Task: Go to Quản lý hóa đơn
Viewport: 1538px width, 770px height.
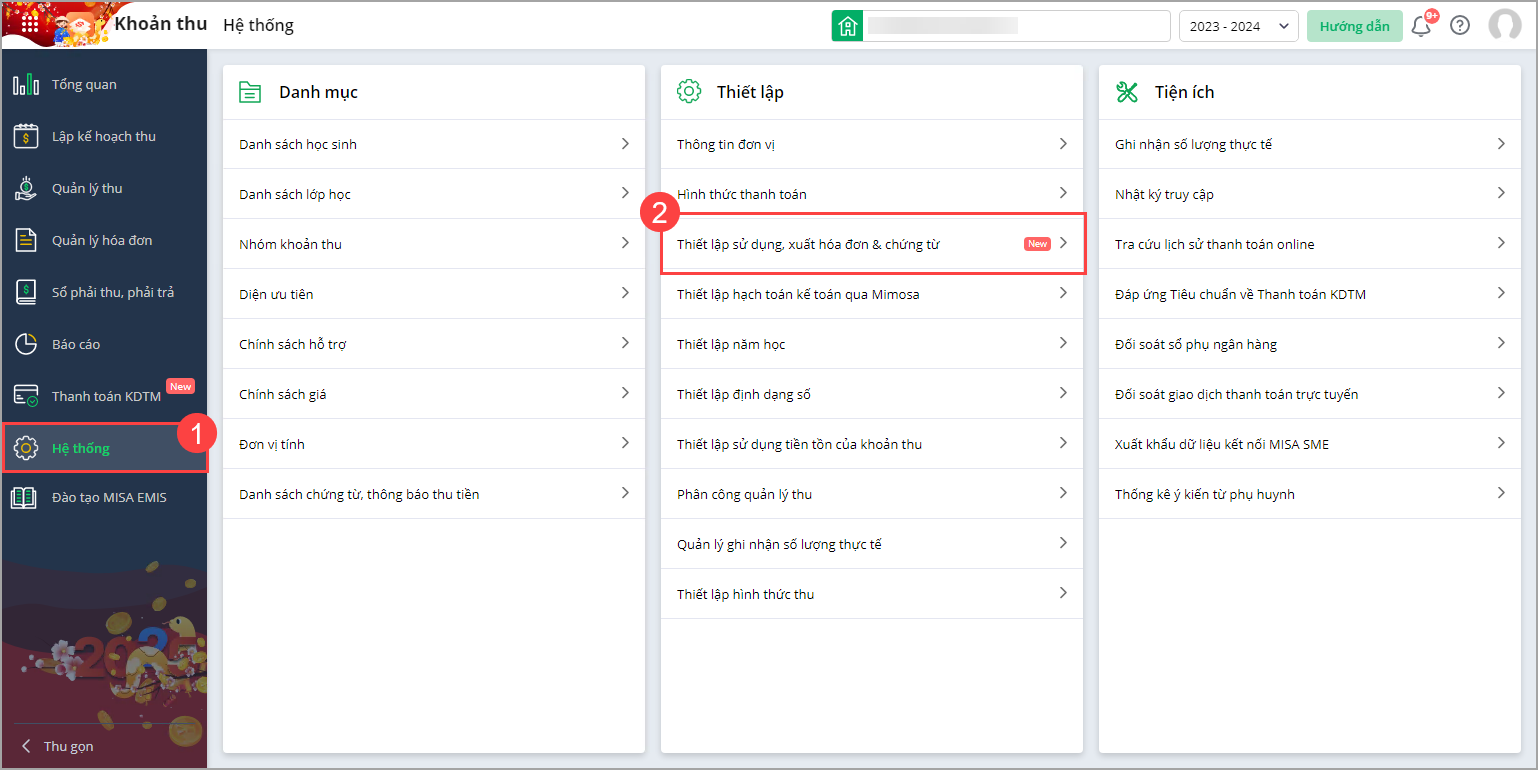Action: coord(101,241)
